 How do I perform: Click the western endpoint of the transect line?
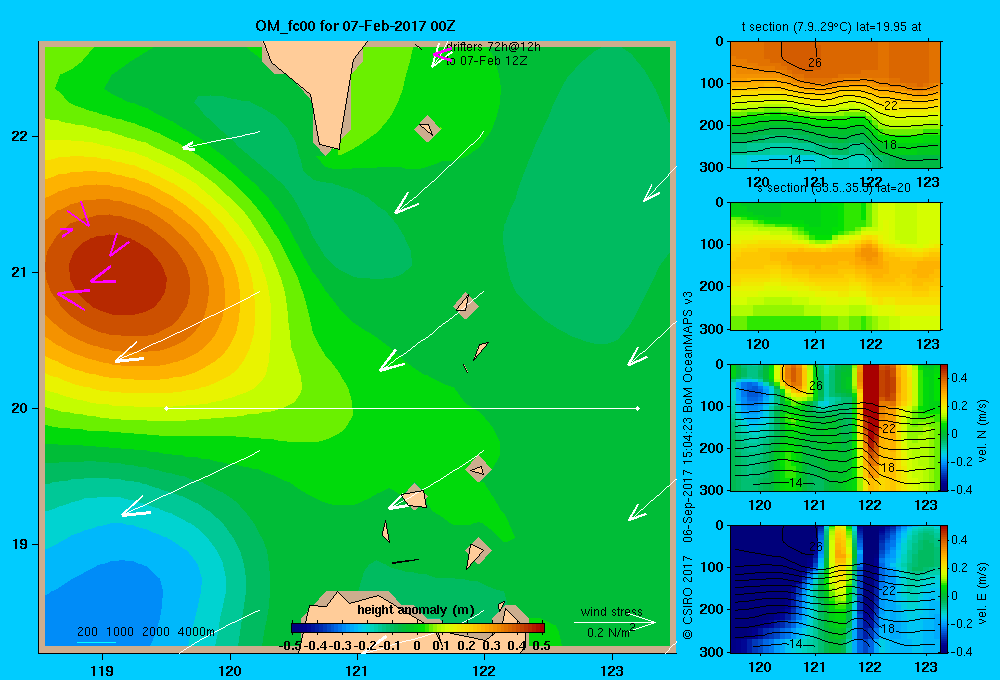click(x=166, y=408)
